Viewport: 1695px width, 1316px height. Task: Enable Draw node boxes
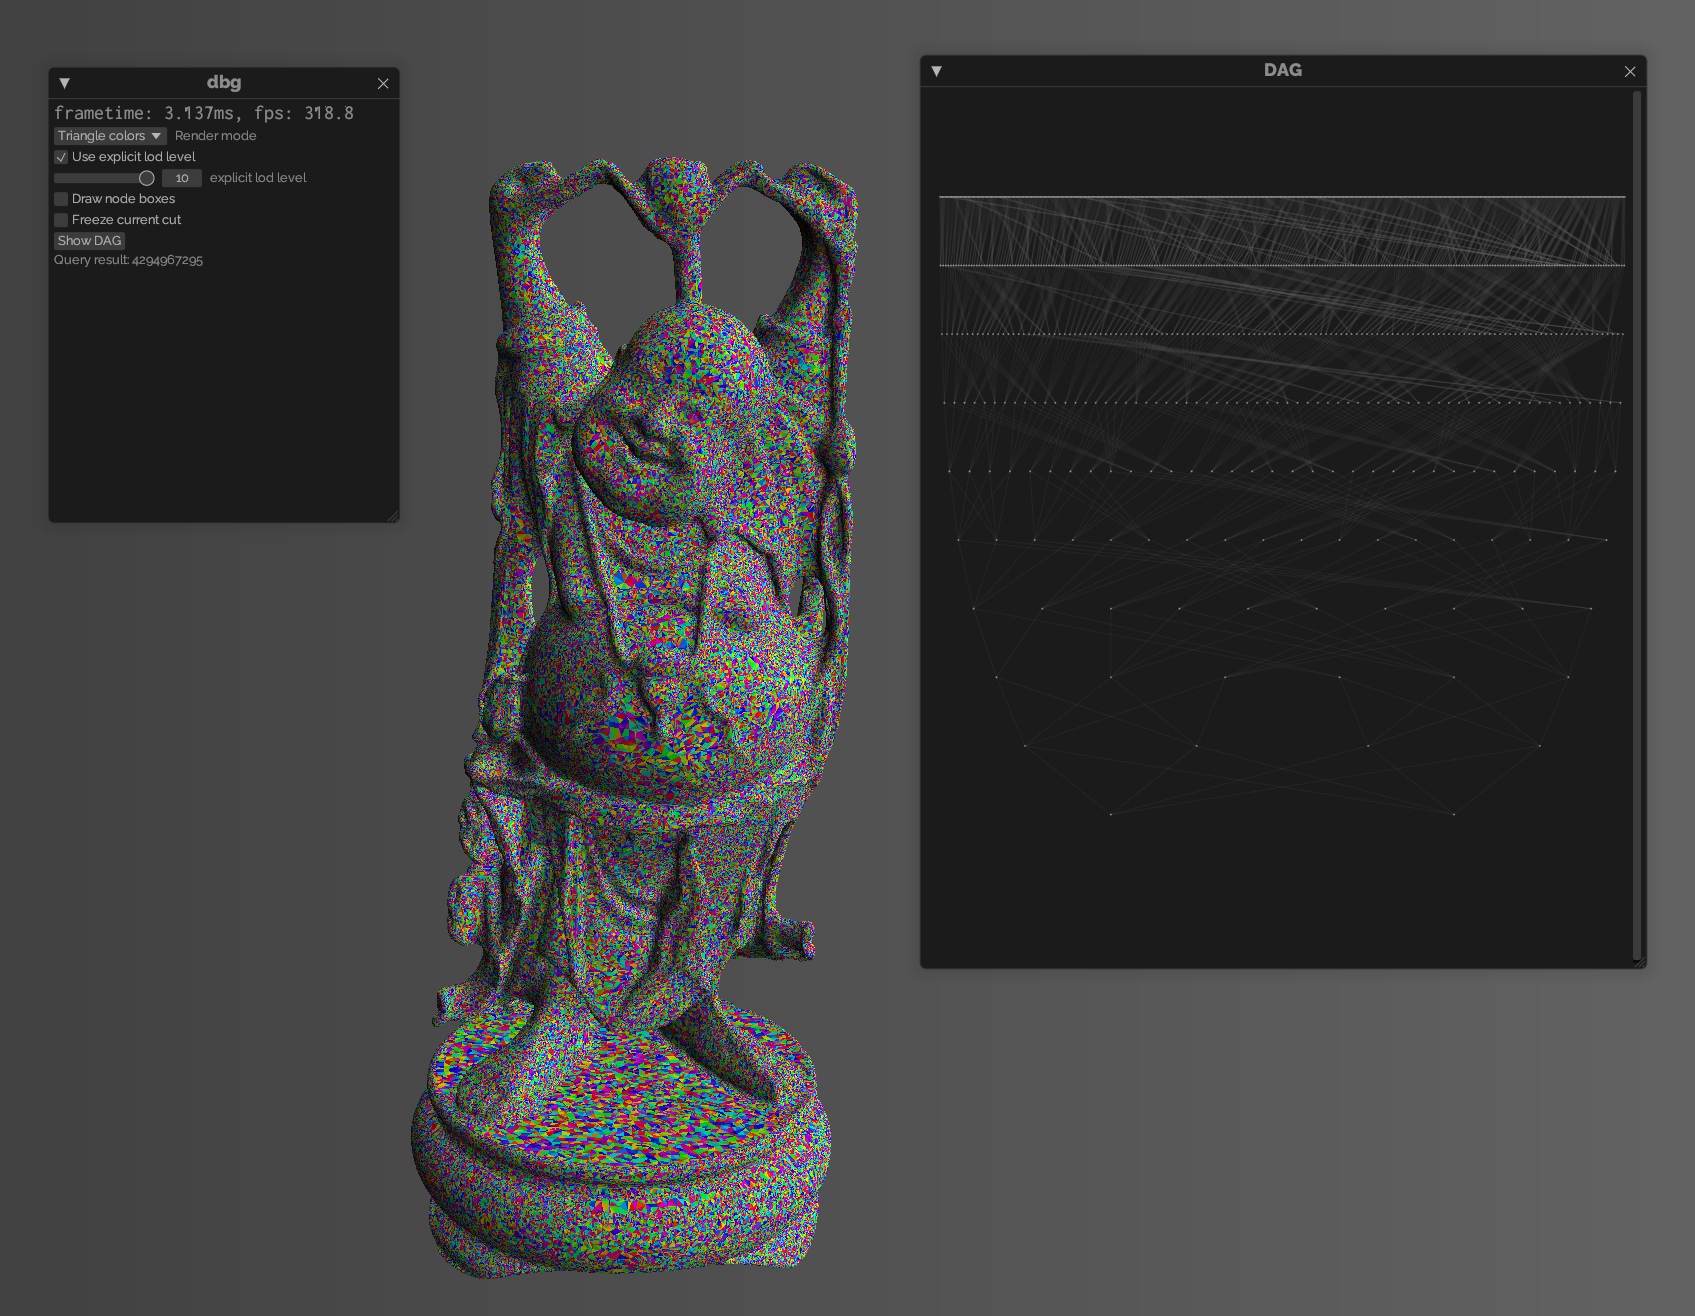coord(61,199)
